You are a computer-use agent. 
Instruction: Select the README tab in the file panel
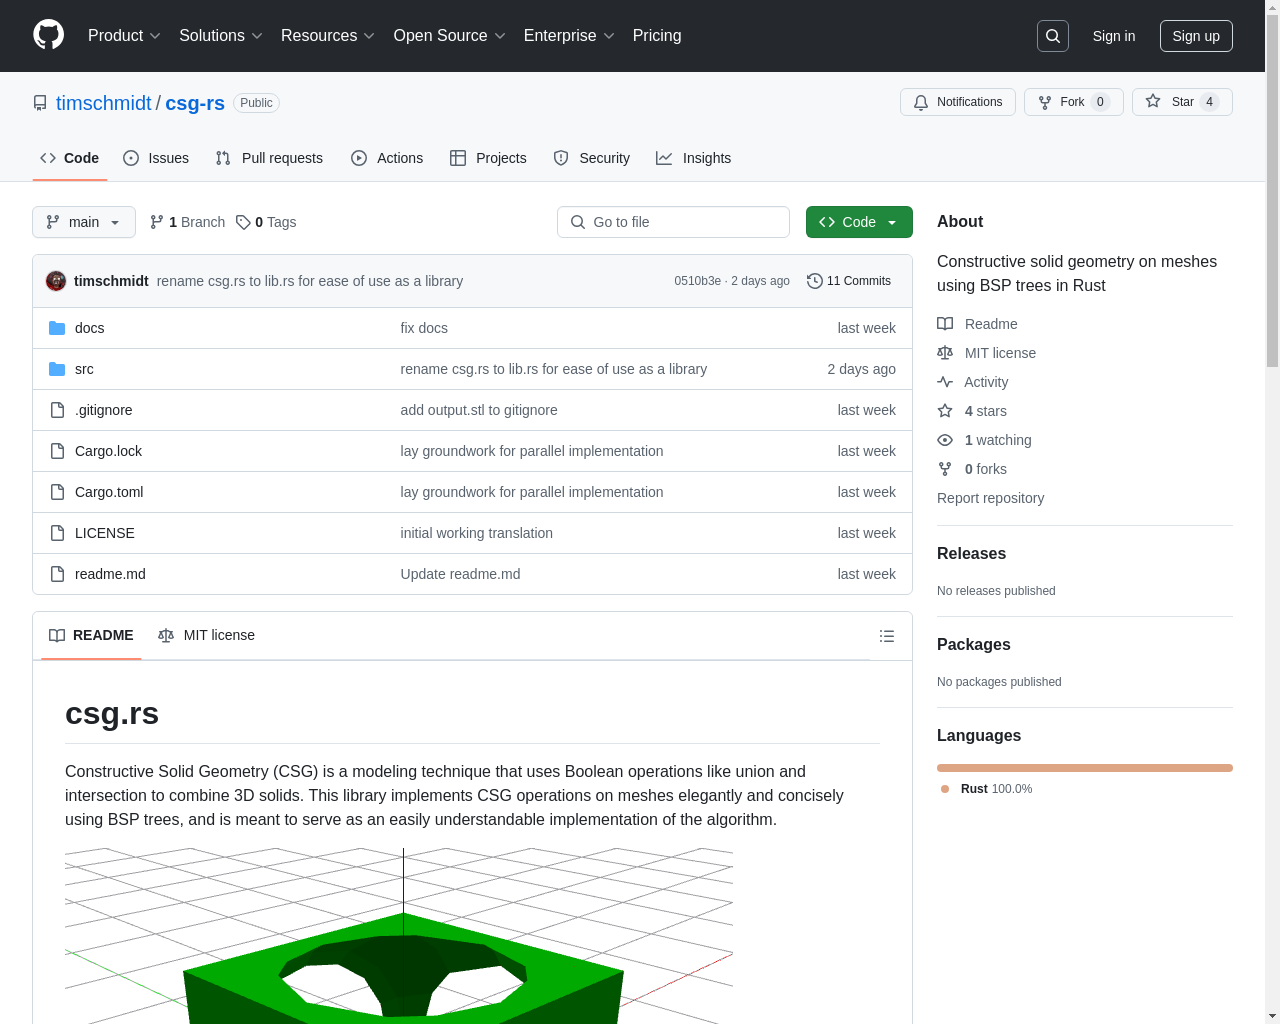pos(91,636)
